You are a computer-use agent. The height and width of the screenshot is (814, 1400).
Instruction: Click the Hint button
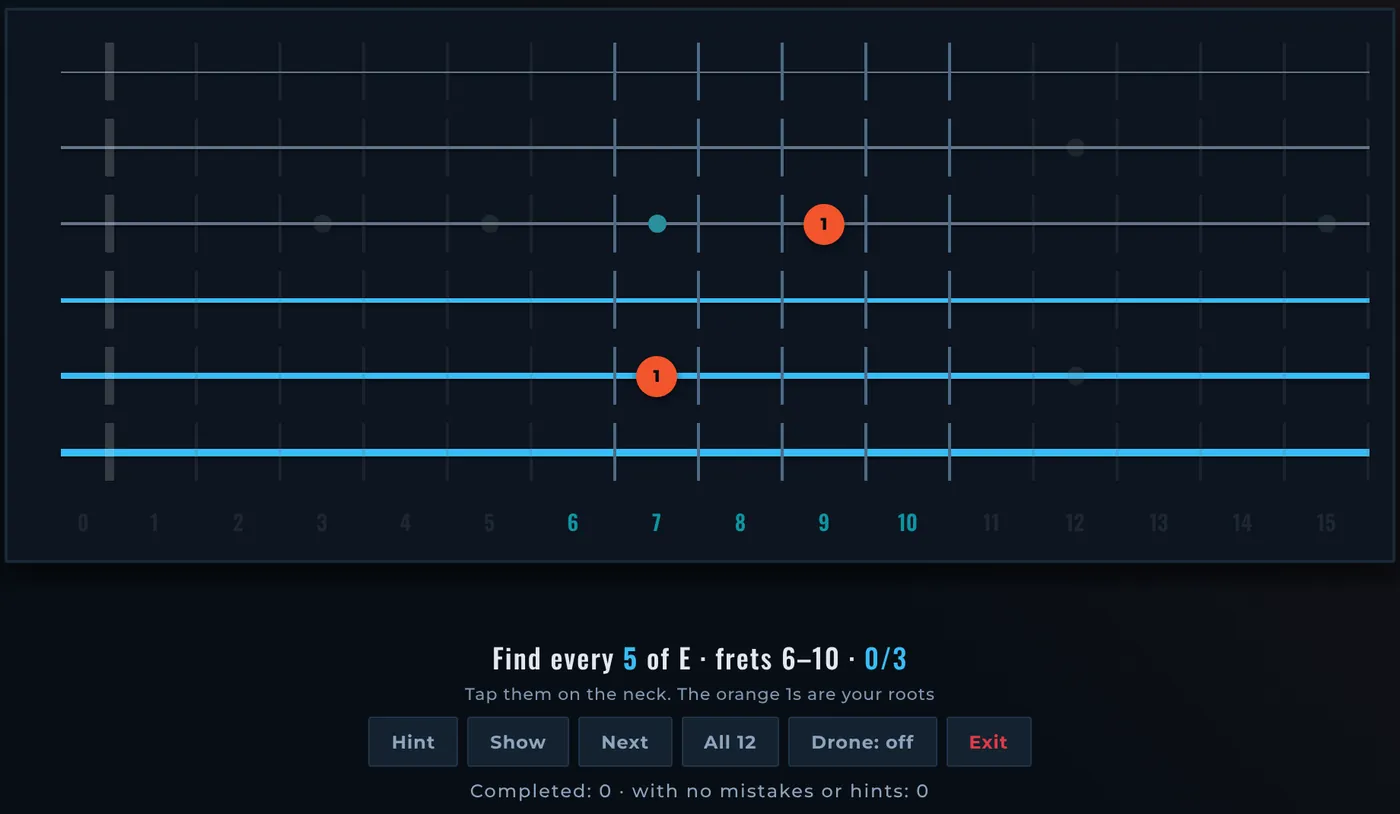413,742
